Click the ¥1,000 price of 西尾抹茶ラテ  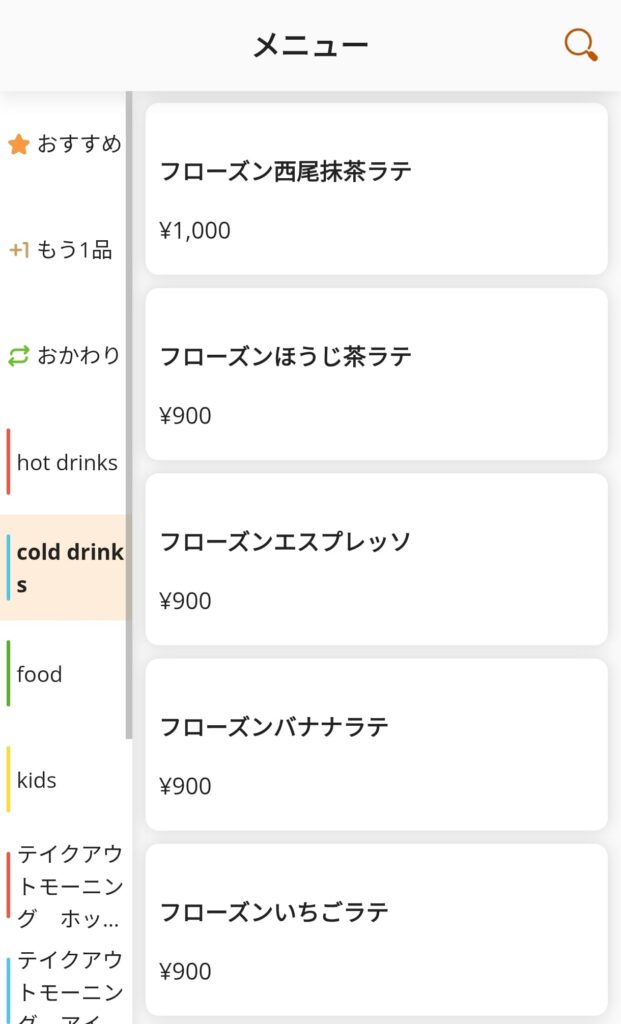(x=195, y=231)
